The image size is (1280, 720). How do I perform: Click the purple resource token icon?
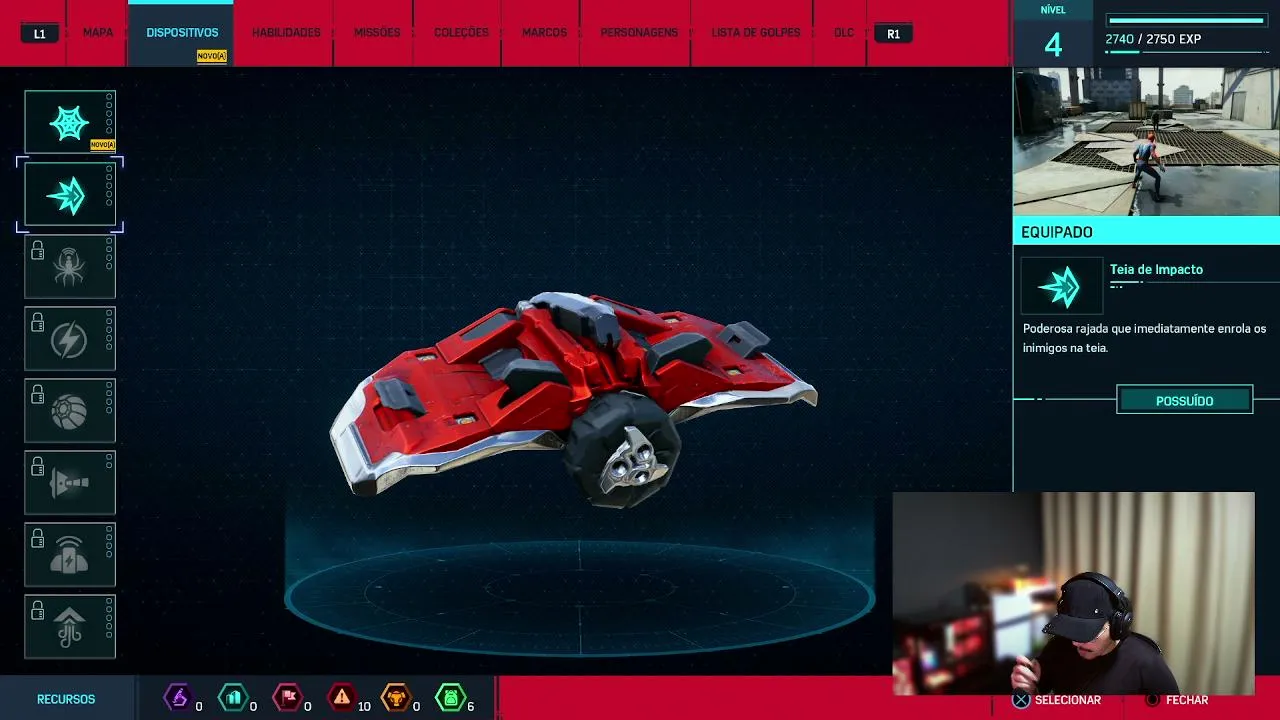point(178,697)
